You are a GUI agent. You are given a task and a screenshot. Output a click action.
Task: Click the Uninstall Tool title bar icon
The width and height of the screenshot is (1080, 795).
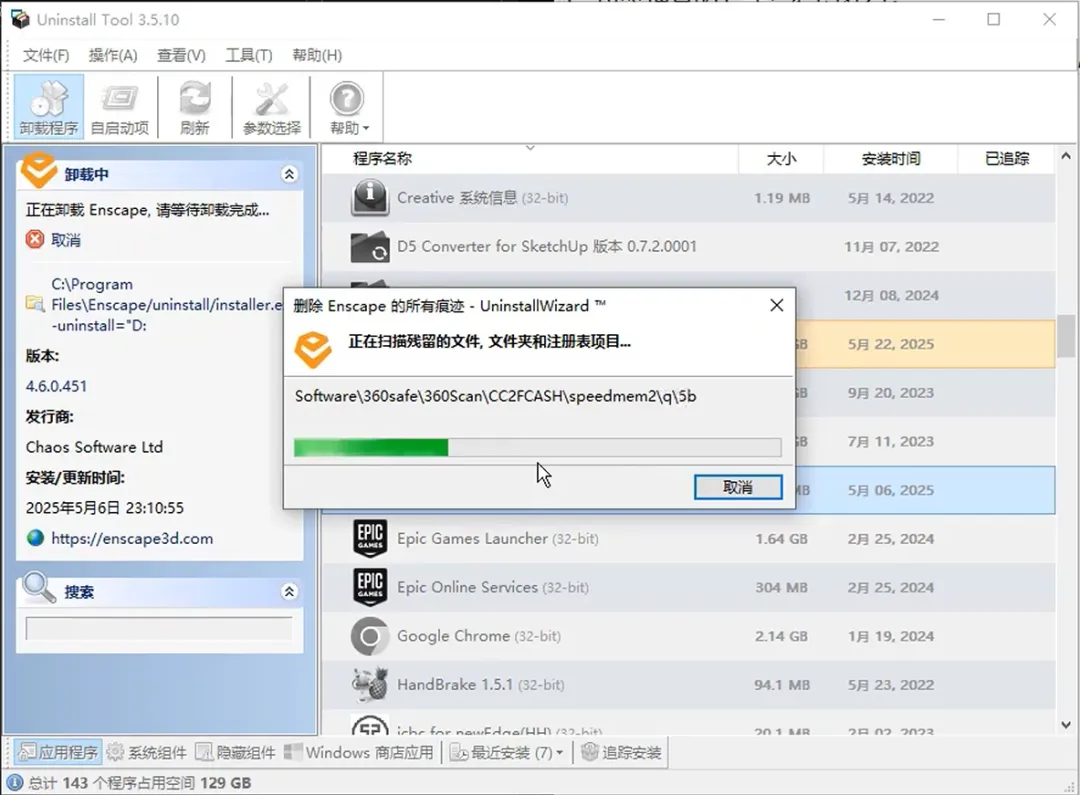tap(20, 19)
